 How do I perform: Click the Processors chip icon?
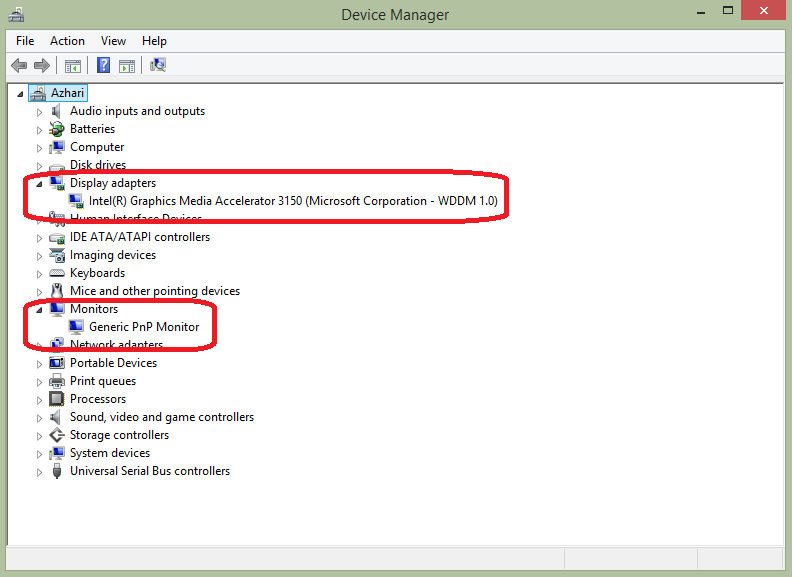57,399
